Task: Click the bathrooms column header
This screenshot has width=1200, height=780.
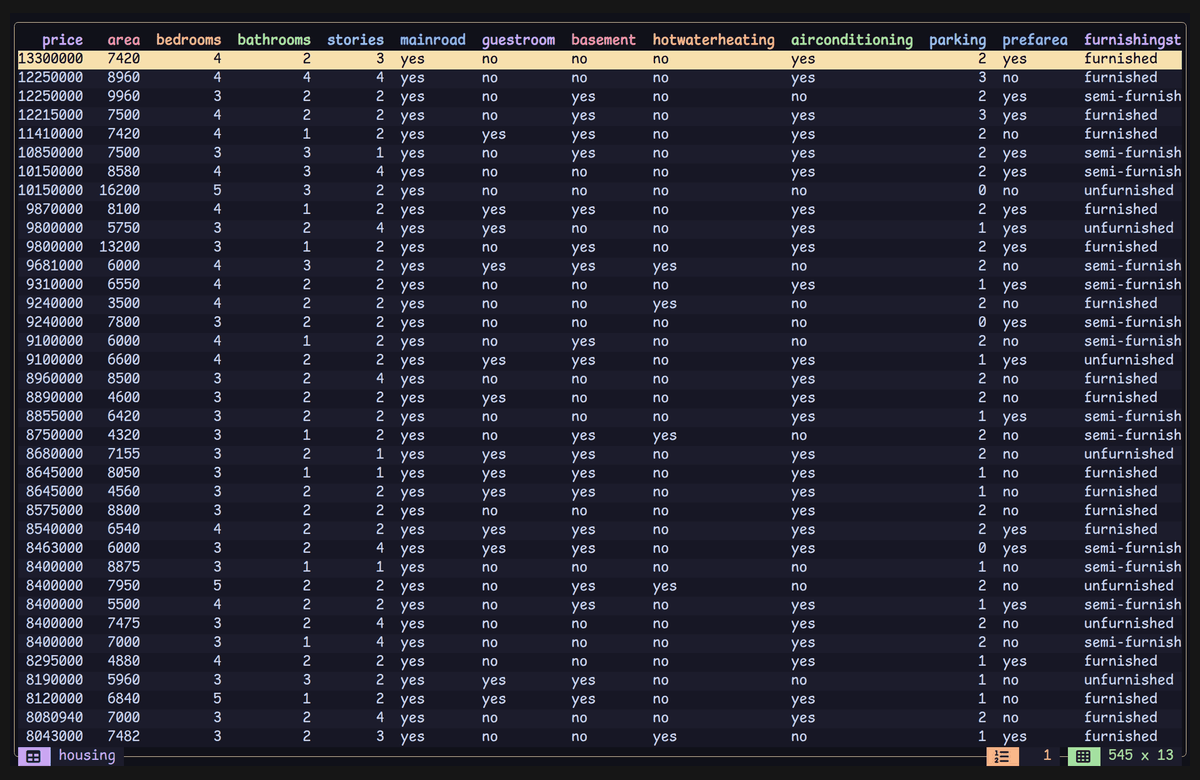Action: [274, 40]
